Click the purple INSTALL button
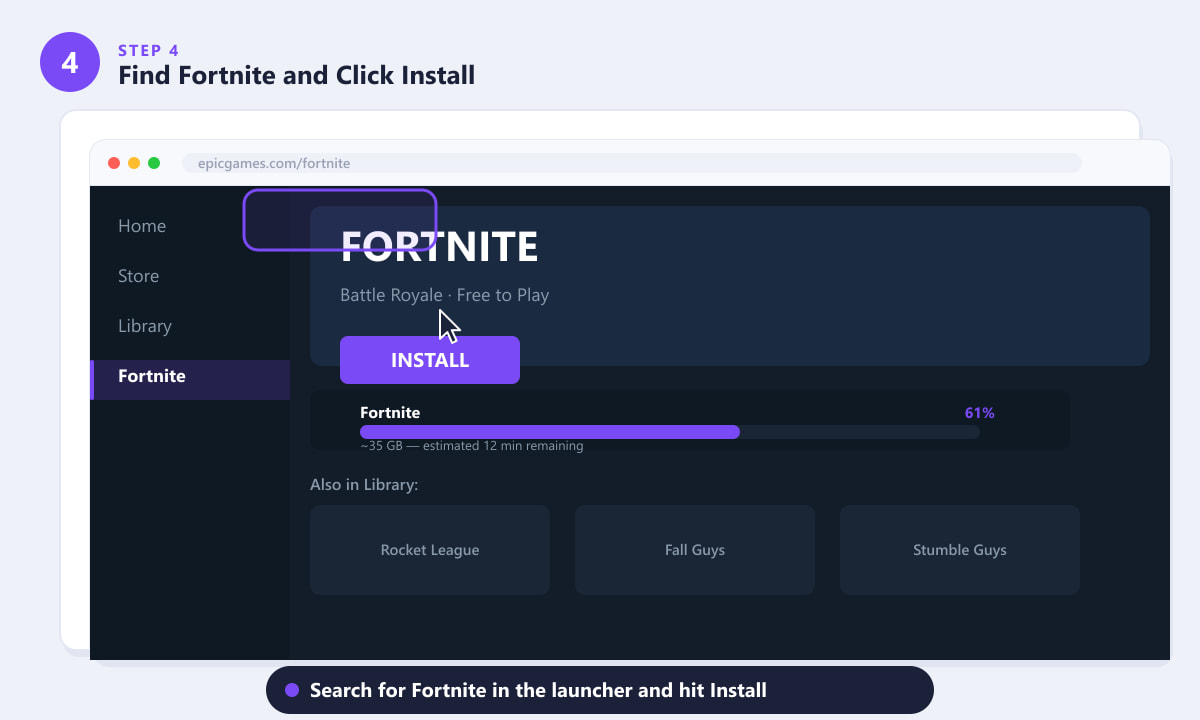1200x720 pixels. [430, 360]
